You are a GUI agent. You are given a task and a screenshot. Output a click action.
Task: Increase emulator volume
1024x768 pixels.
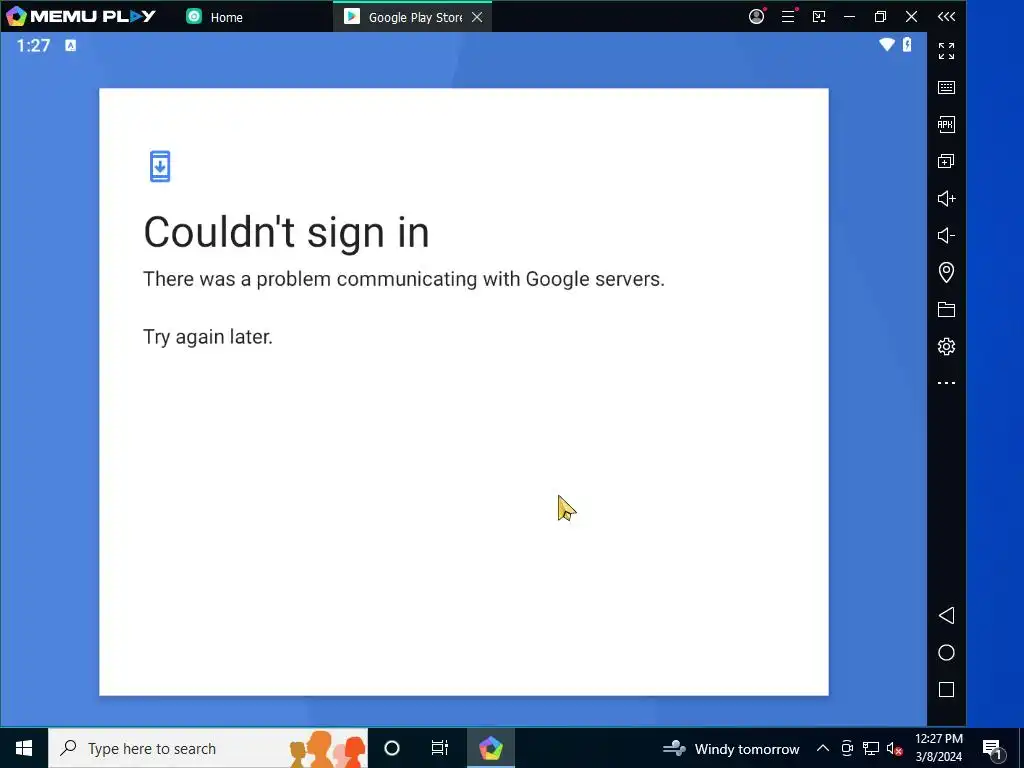coord(946,199)
